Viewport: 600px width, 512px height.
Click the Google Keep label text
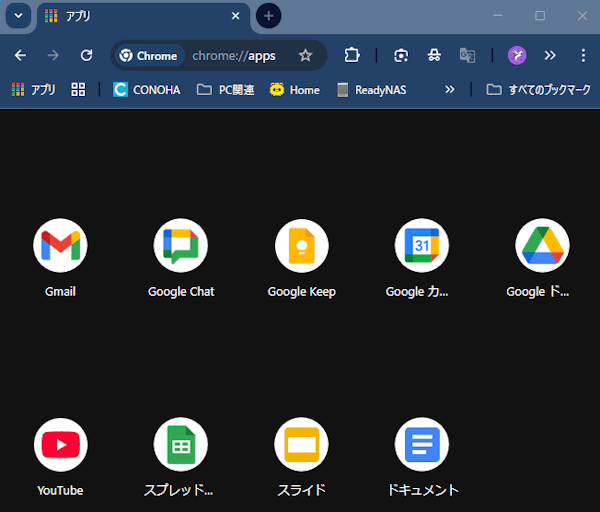[x=302, y=292]
